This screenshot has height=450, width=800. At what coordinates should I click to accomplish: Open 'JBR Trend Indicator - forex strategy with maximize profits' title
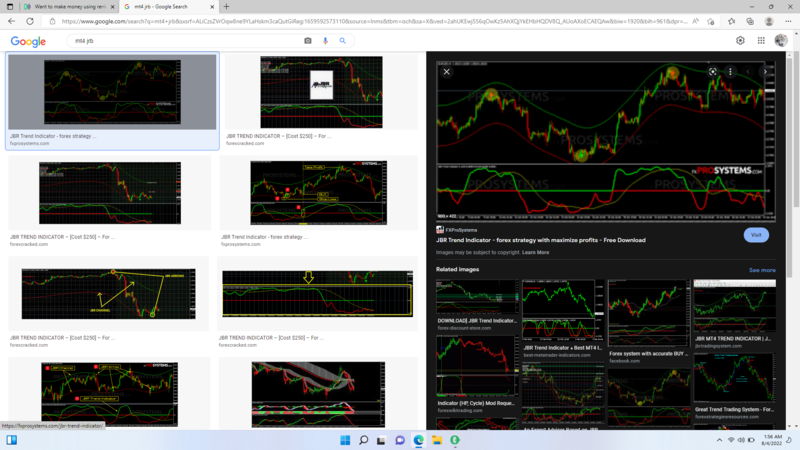tap(540, 240)
